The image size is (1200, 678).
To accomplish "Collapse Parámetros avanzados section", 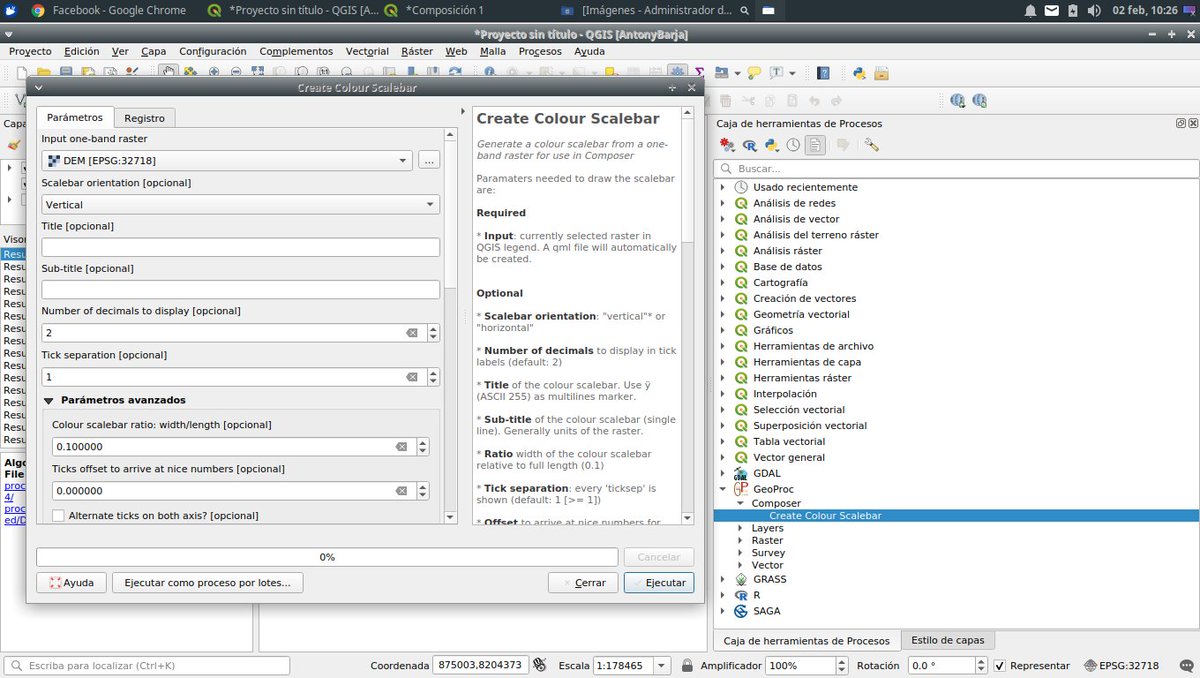I will click(x=48, y=400).
